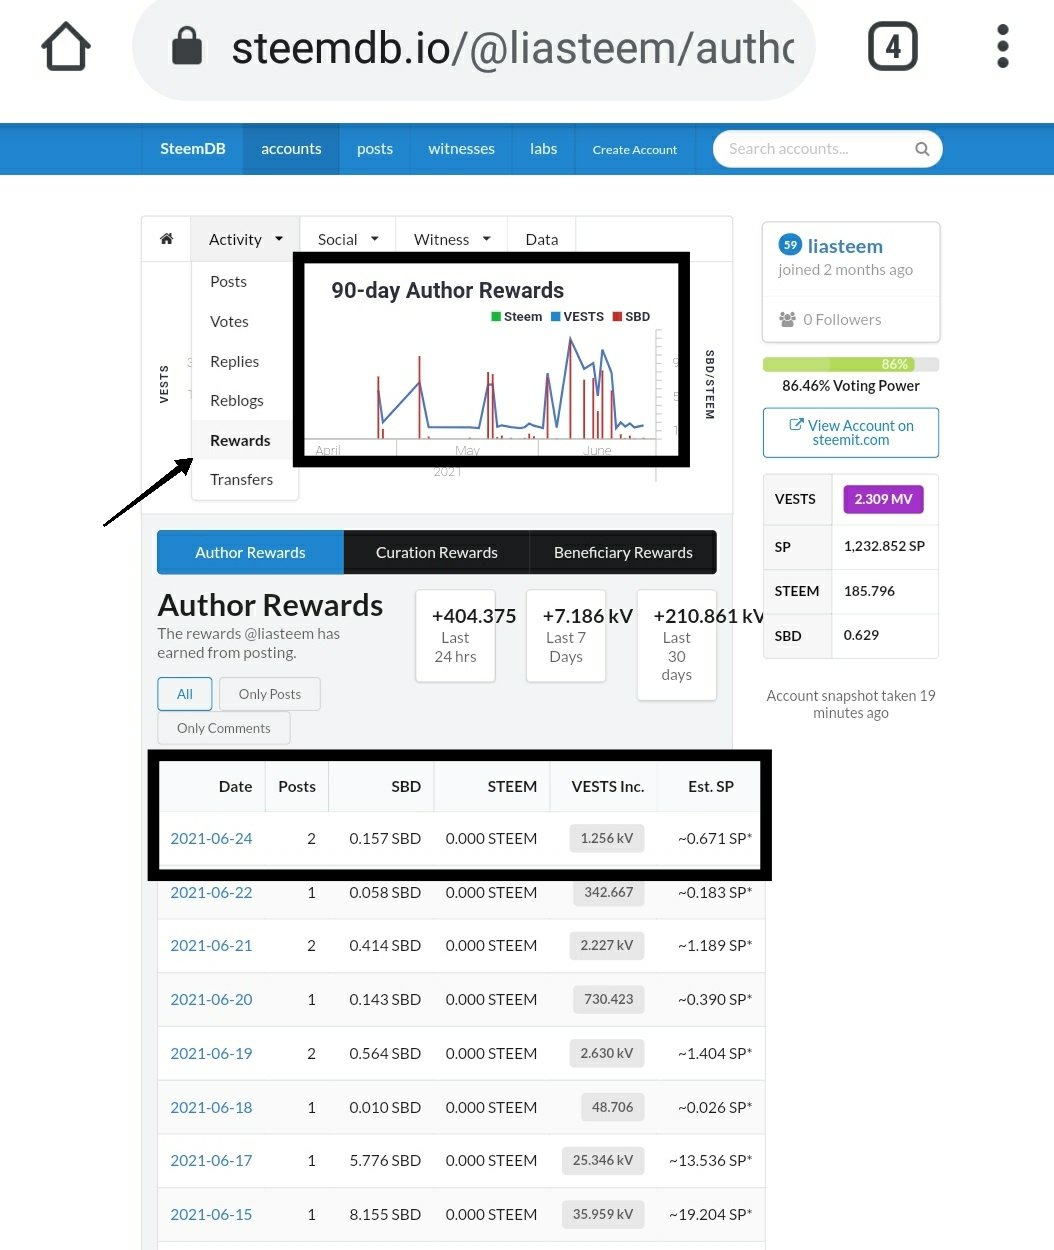Open the posts navigation item
The width and height of the screenshot is (1054, 1250).
coord(375,149)
